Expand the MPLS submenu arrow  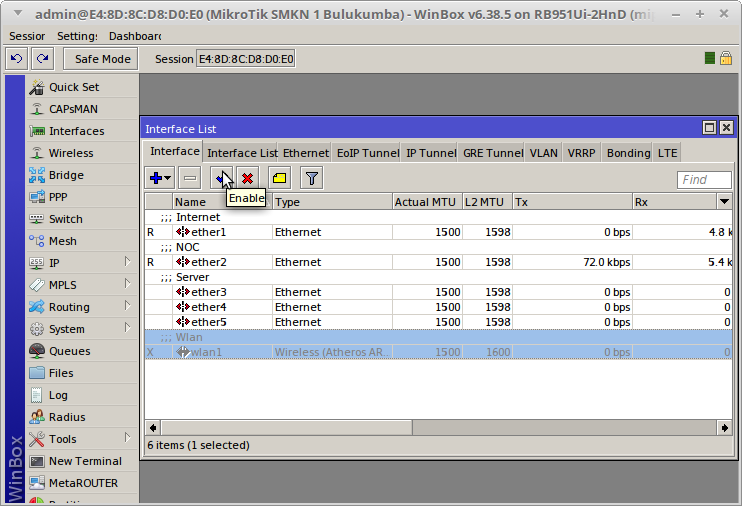(127, 284)
